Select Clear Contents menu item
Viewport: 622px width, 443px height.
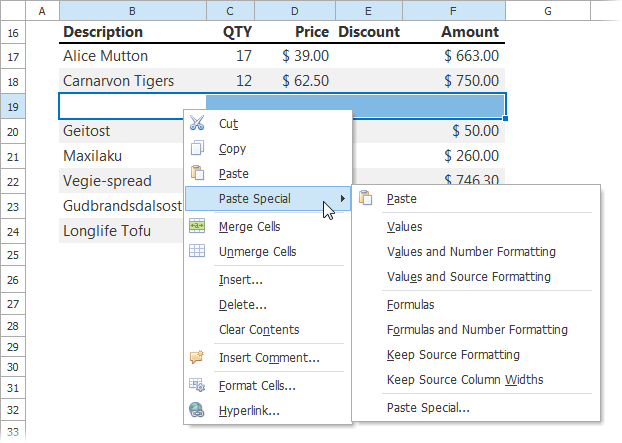tap(258, 330)
